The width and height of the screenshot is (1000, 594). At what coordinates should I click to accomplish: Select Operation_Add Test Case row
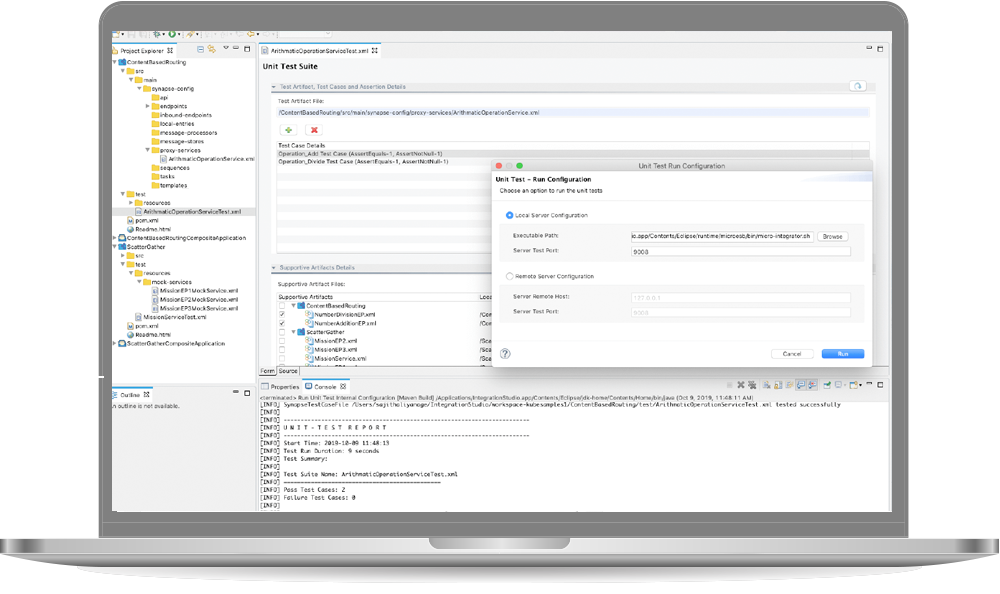[x=573, y=154]
